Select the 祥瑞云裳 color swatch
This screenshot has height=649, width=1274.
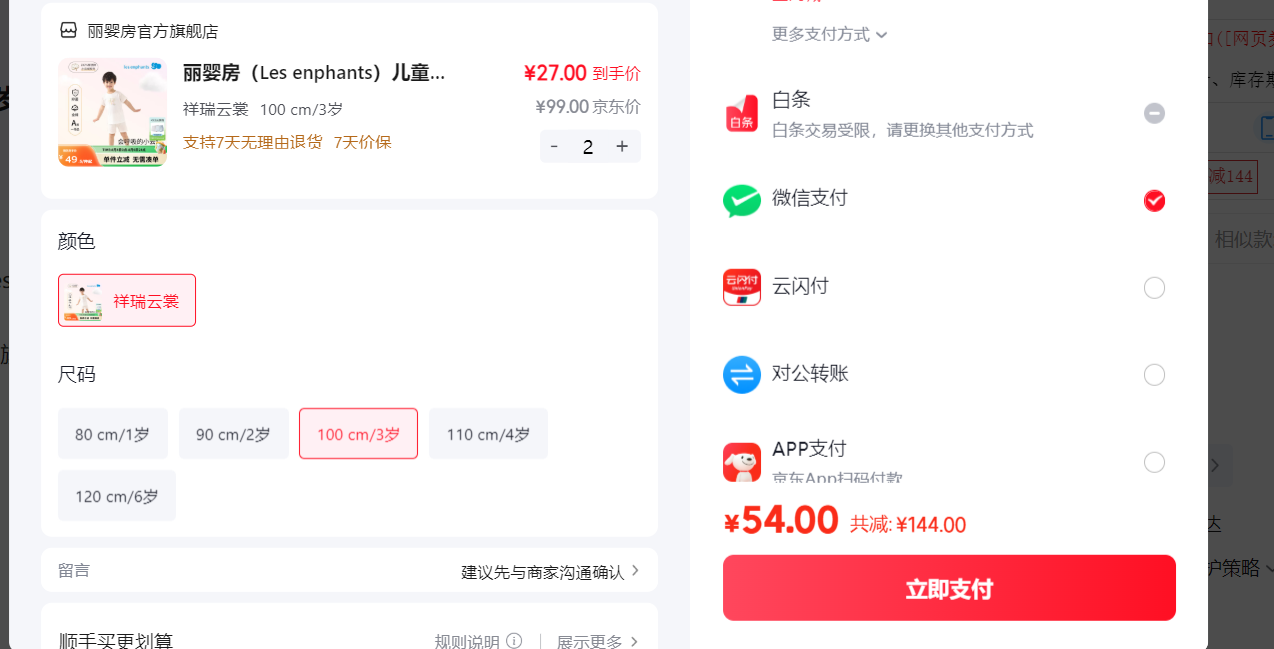pyautogui.click(x=127, y=301)
